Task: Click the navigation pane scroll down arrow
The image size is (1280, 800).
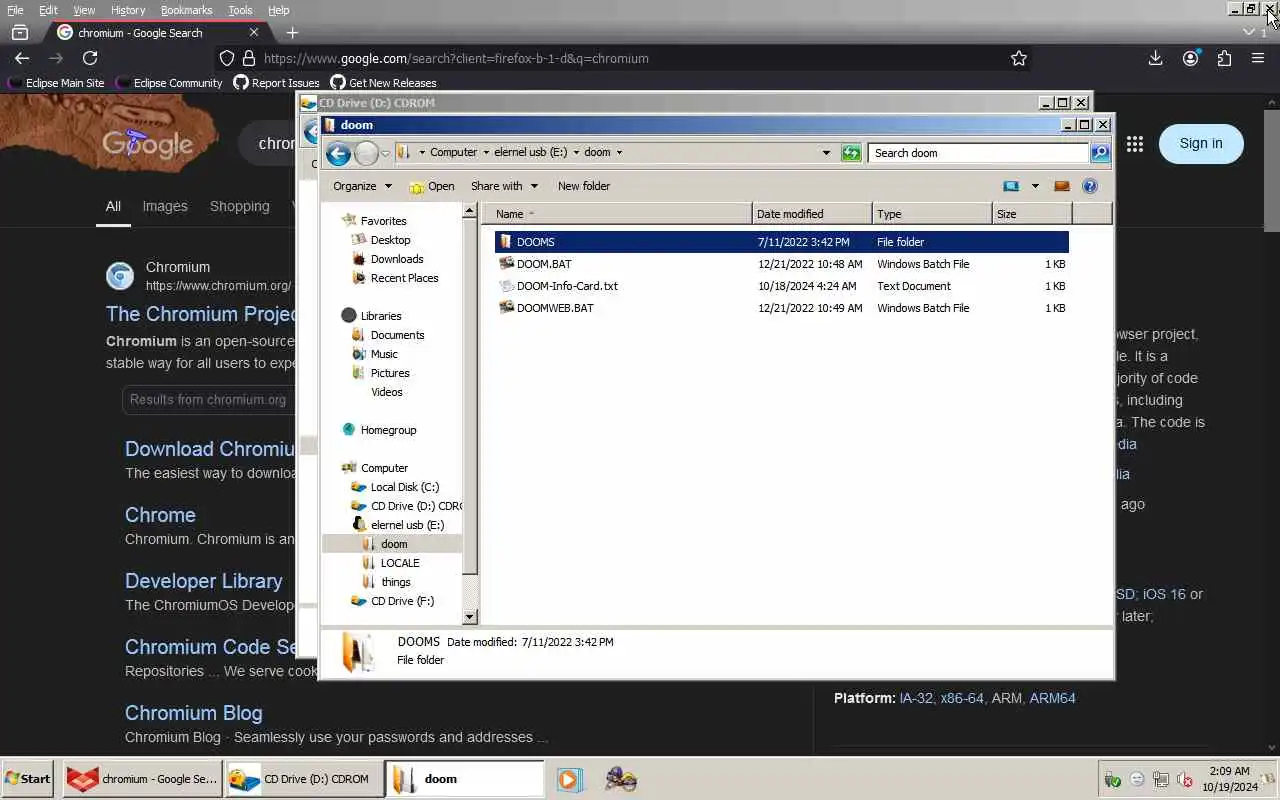Action: (x=470, y=617)
